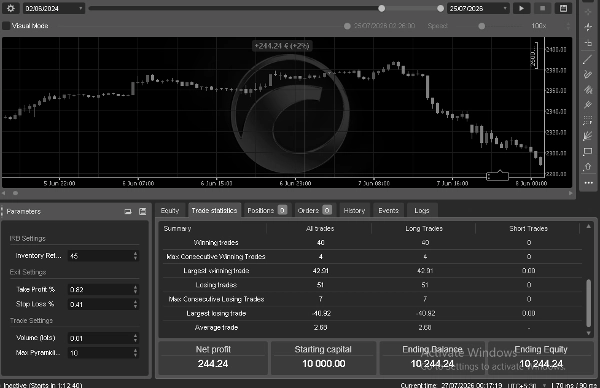Adjust Inventory Ret... stepper arrows

pos(135,256)
